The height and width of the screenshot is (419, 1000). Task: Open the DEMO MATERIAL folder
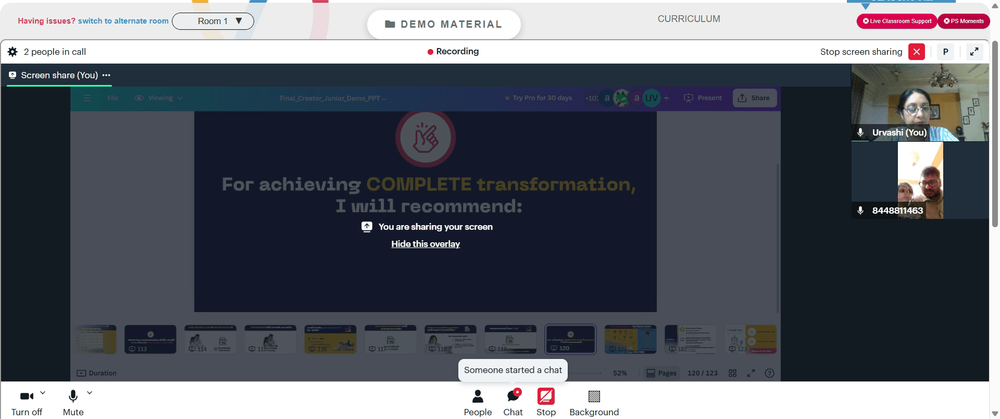444,24
